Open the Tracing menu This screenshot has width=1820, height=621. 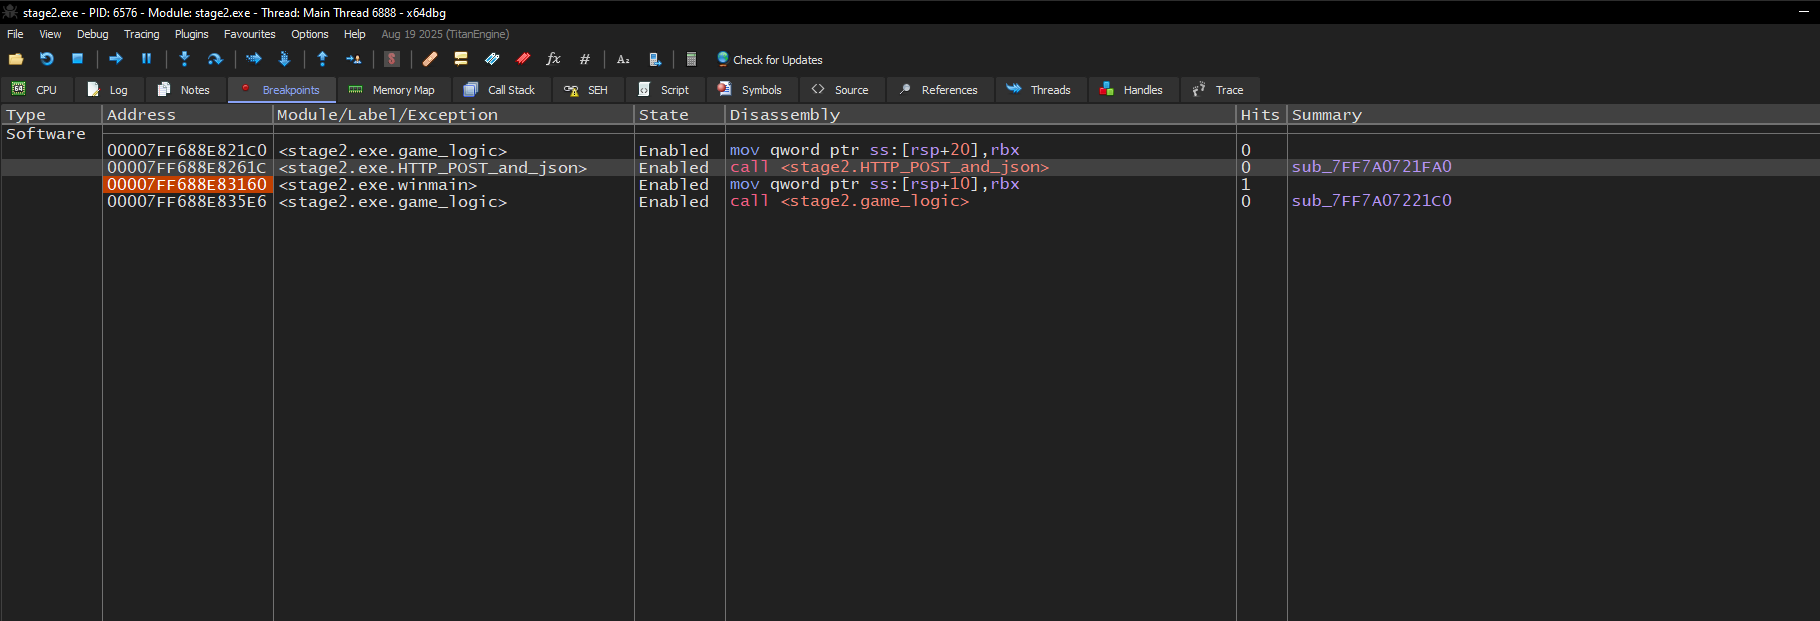(142, 34)
